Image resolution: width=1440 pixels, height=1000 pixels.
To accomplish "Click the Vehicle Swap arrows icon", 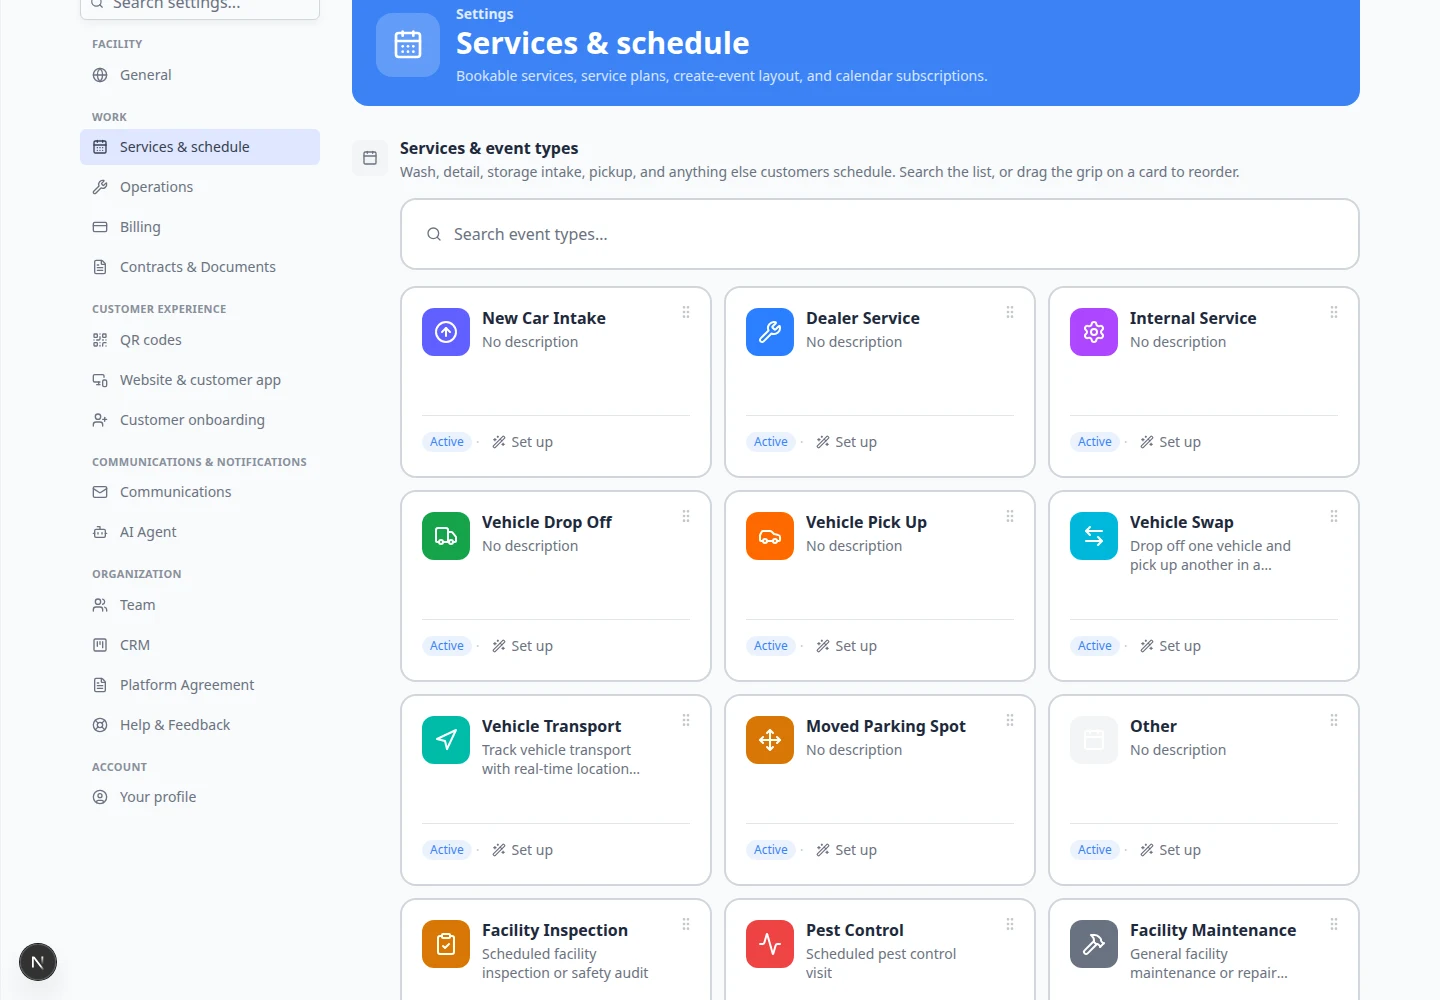I will point(1094,536).
